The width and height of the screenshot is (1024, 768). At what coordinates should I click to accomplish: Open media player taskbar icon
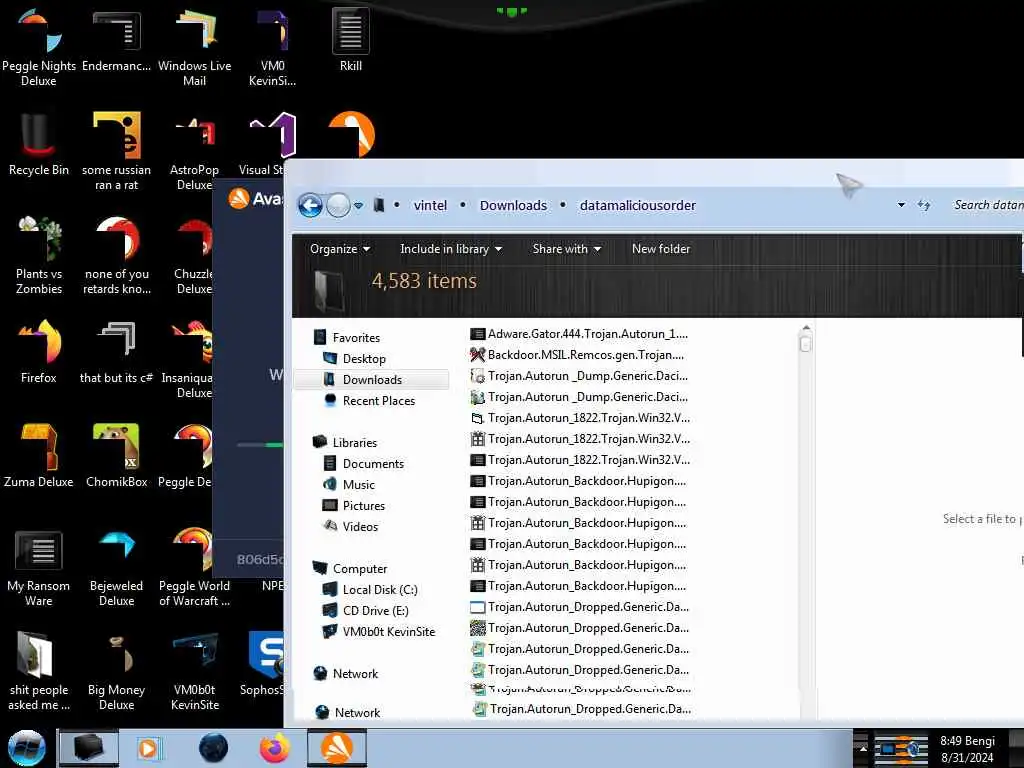tap(148, 748)
